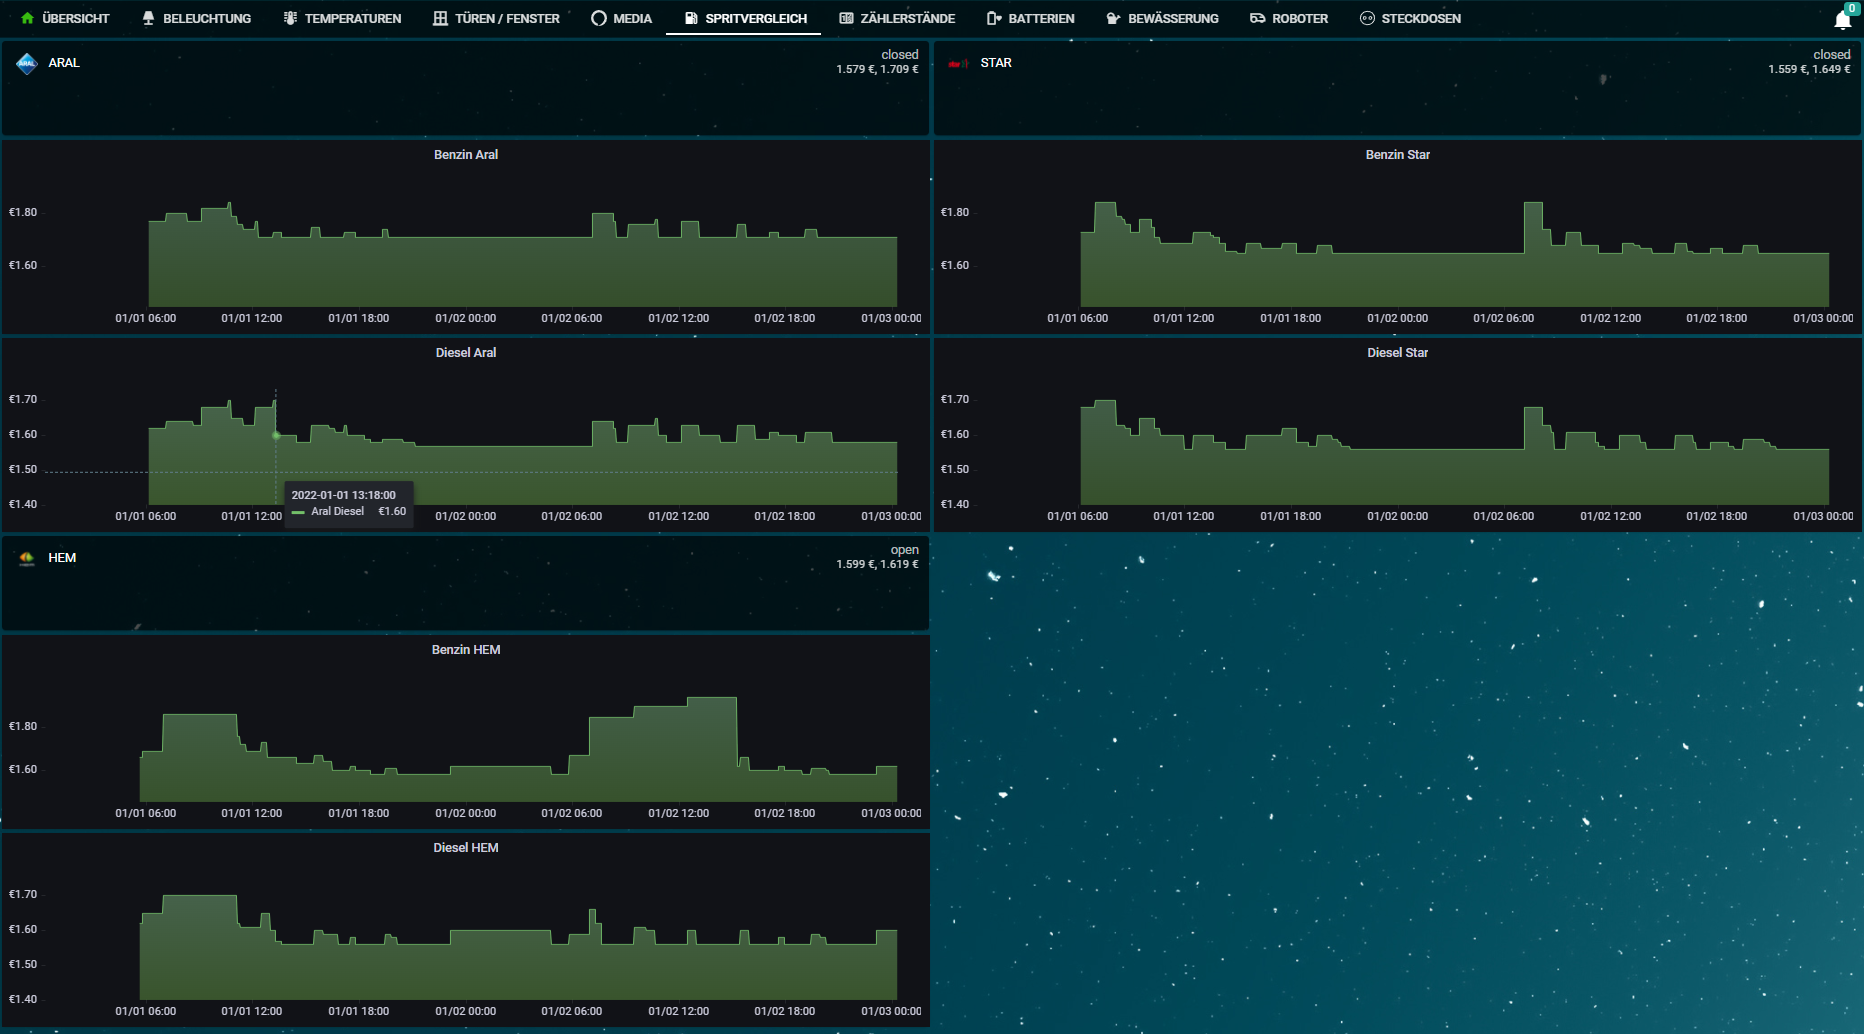
Task: Click the battery icon of Batterien
Action: [994, 18]
